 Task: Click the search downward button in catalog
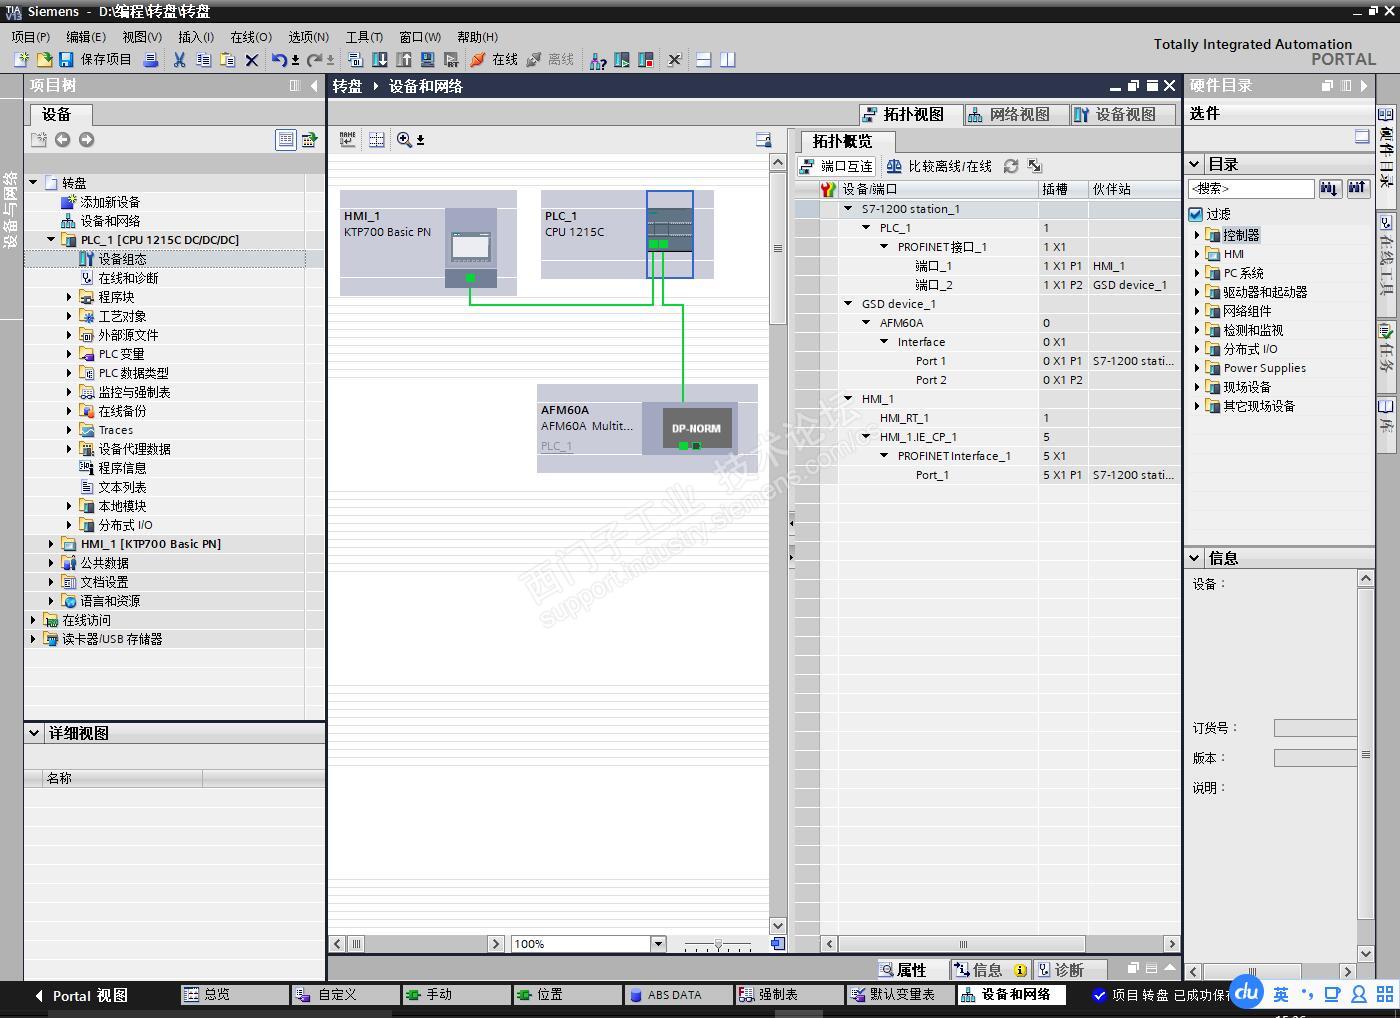[1330, 188]
